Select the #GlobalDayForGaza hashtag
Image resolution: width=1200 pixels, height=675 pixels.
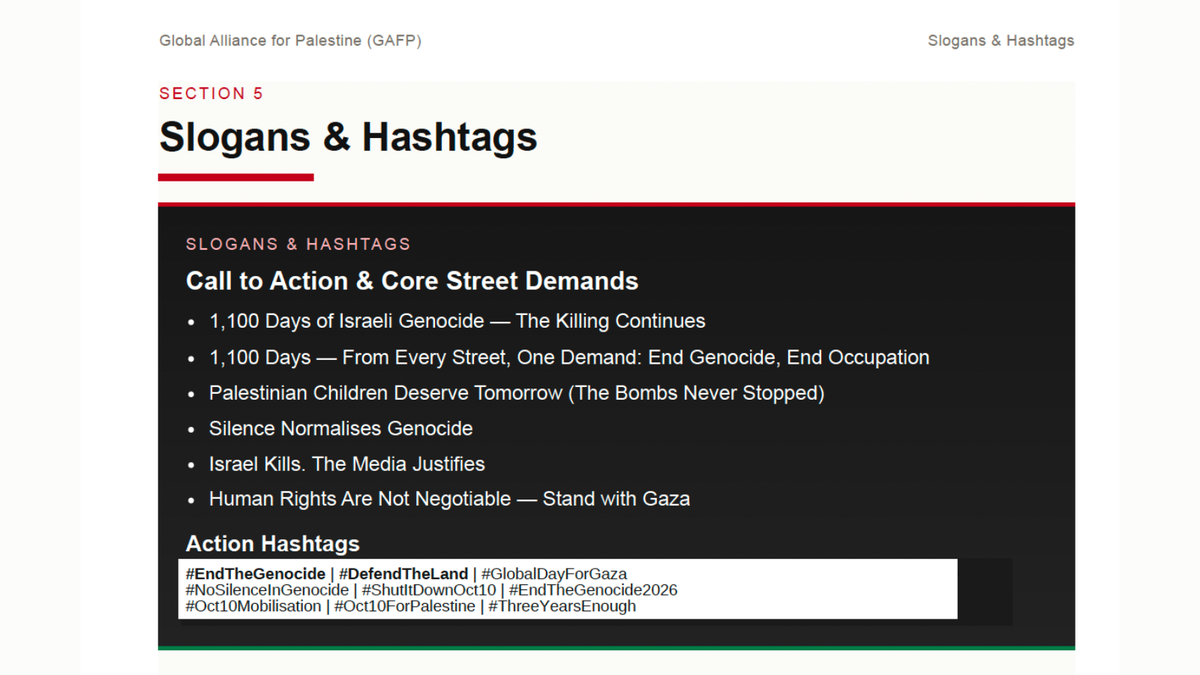point(554,574)
